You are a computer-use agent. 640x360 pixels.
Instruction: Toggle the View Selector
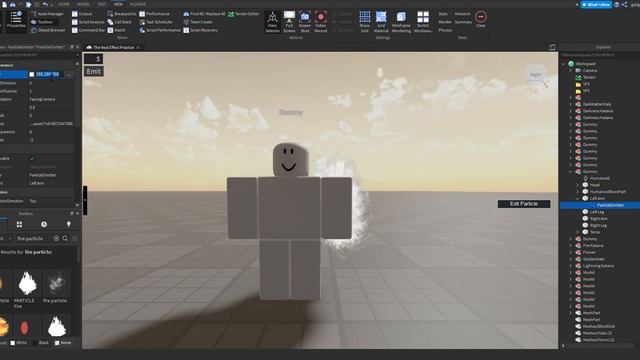[272, 22]
